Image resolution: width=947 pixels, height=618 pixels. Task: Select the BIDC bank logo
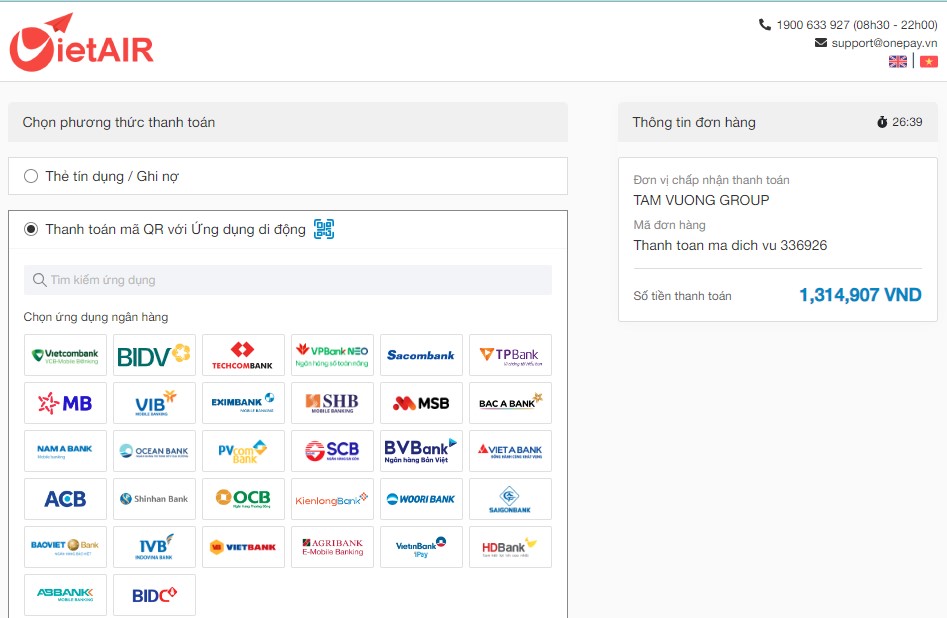coord(154,592)
